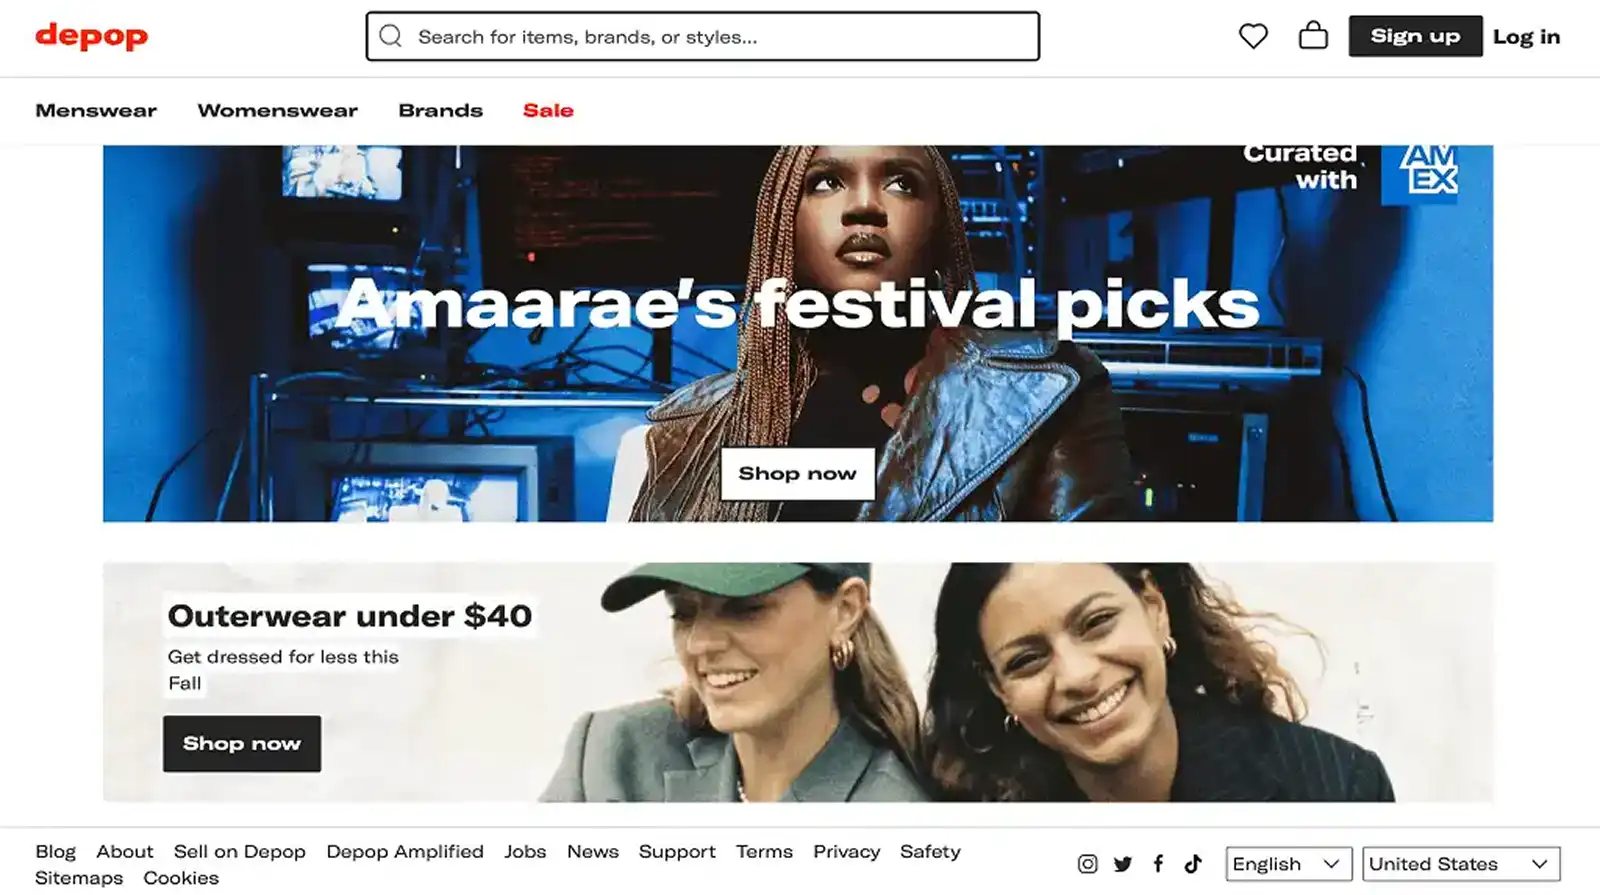This screenshot has height=895, width=1600.
Task: Select the Brands menu item
Action: 440,110
